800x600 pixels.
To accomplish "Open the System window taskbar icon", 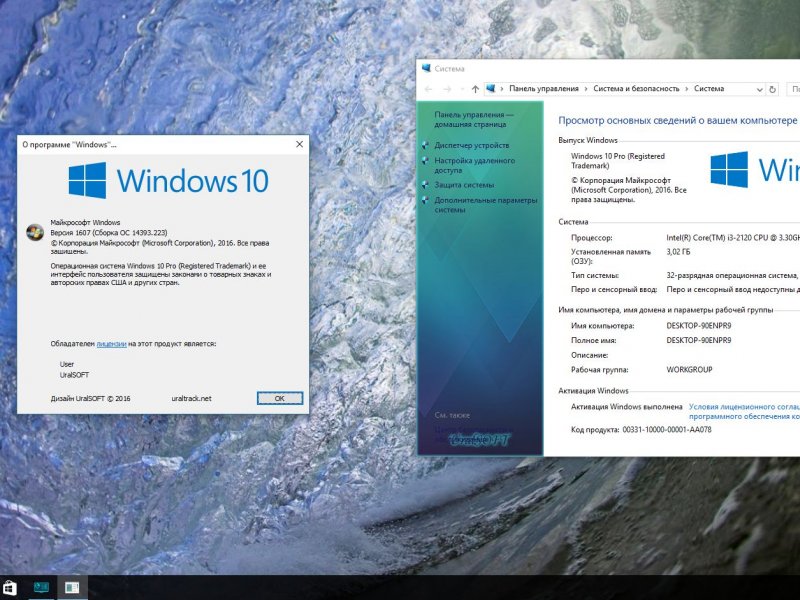I will [41, 588].
